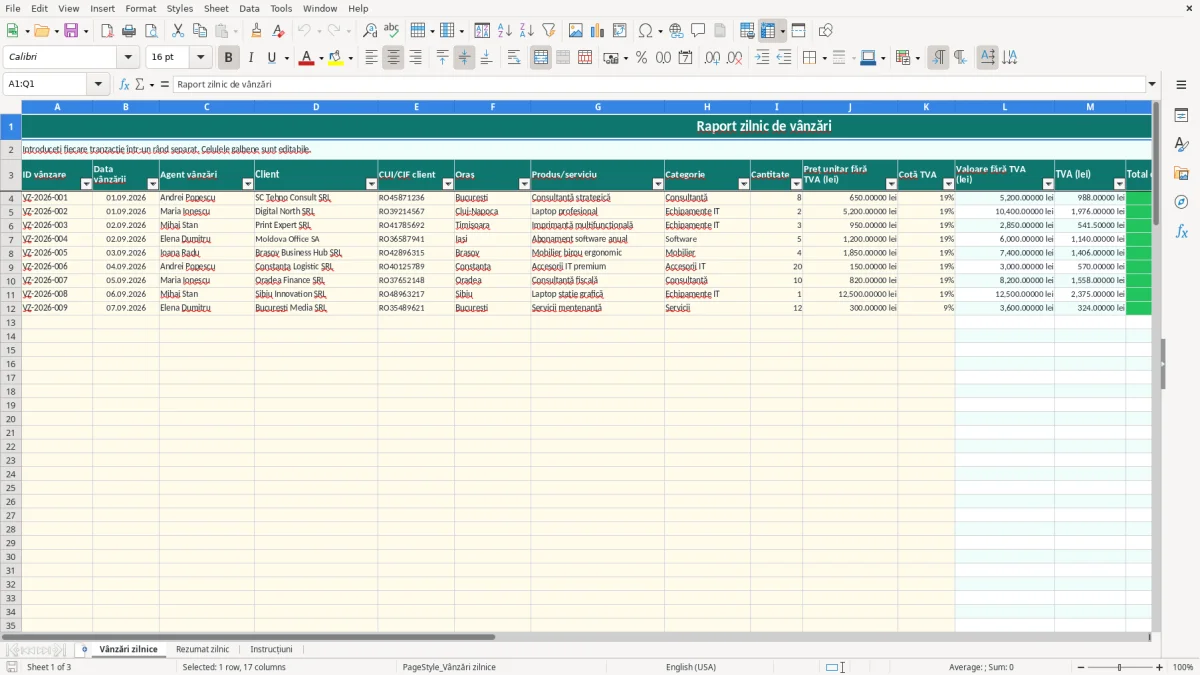Click the Export as PDF icon

tap(107, 31)
